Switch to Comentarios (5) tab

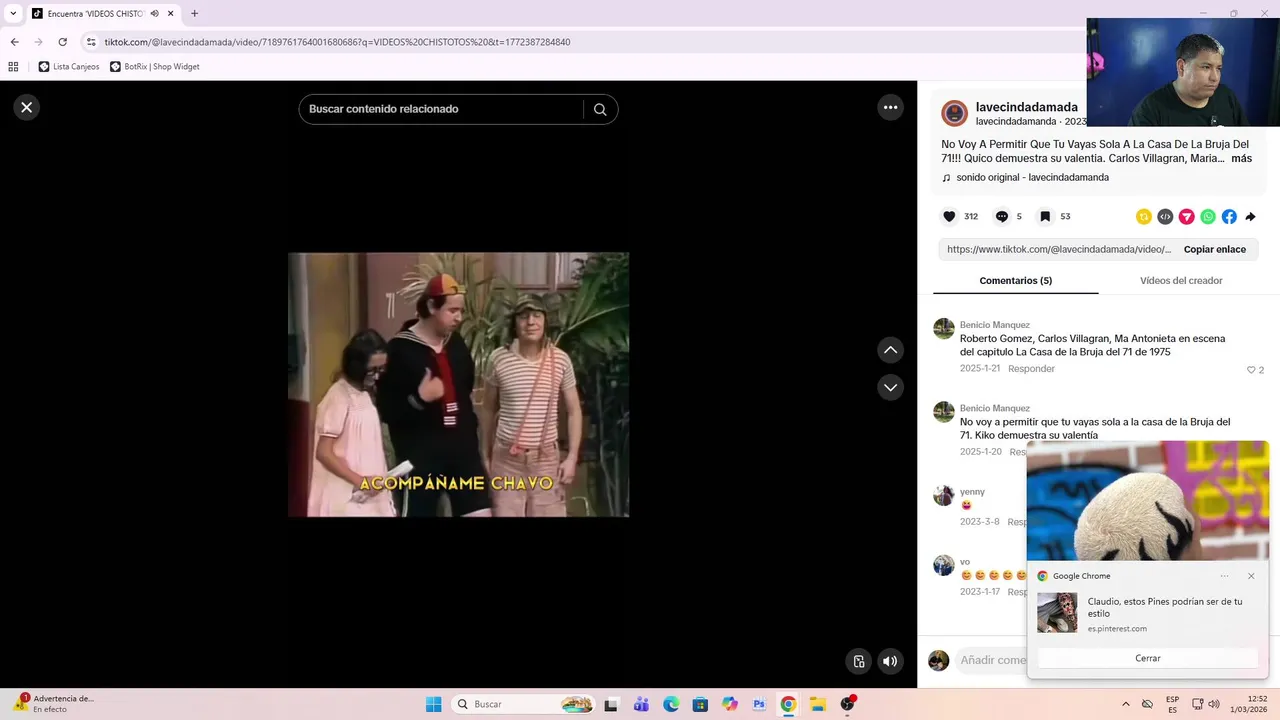[1015, 281]
